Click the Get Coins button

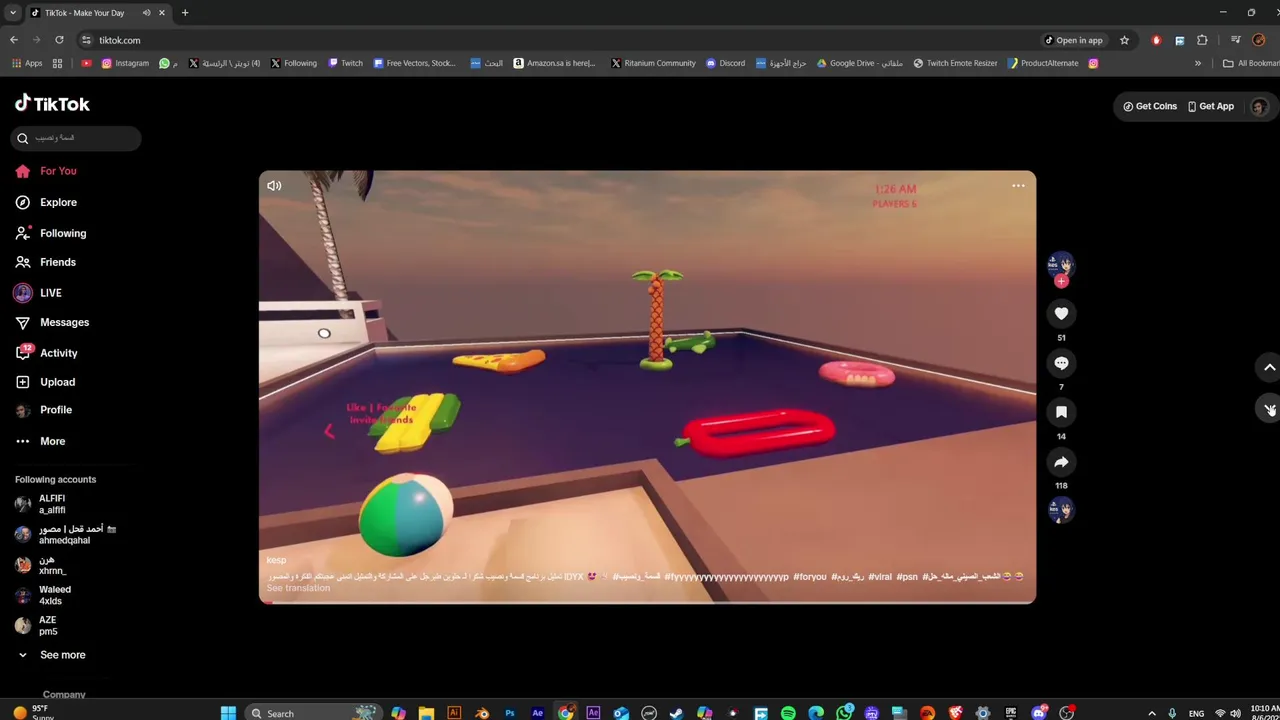coord(1150,106)
